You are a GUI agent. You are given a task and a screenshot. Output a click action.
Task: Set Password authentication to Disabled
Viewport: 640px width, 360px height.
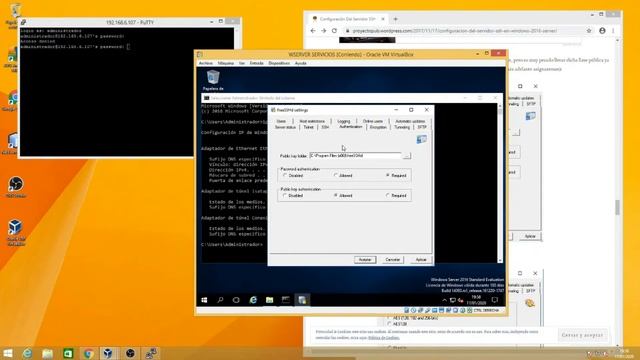click(x=285, y=176)
